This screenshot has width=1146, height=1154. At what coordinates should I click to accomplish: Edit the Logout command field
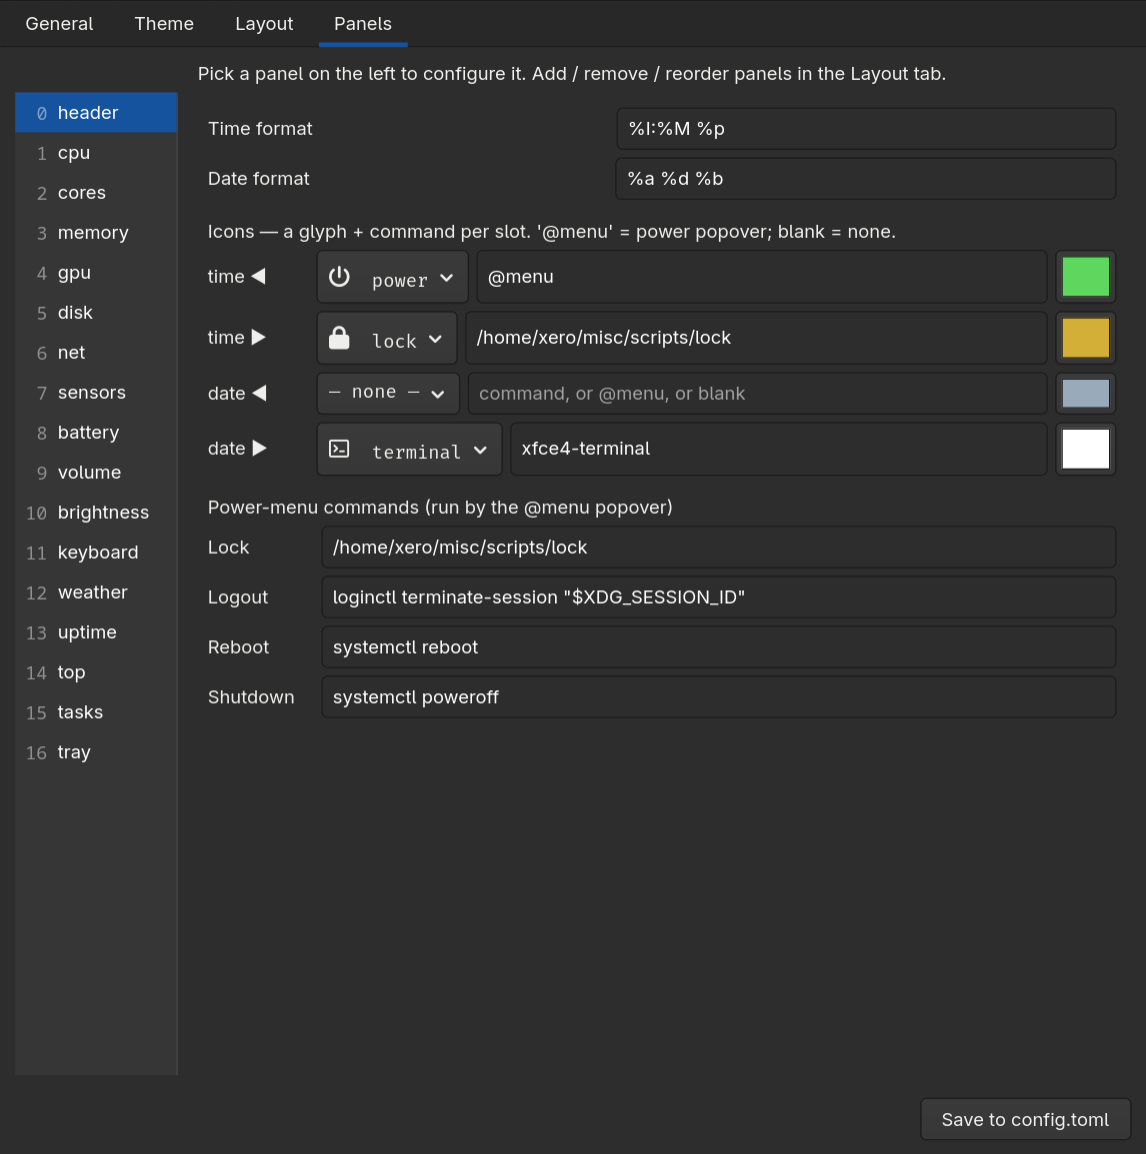(718, 598)
